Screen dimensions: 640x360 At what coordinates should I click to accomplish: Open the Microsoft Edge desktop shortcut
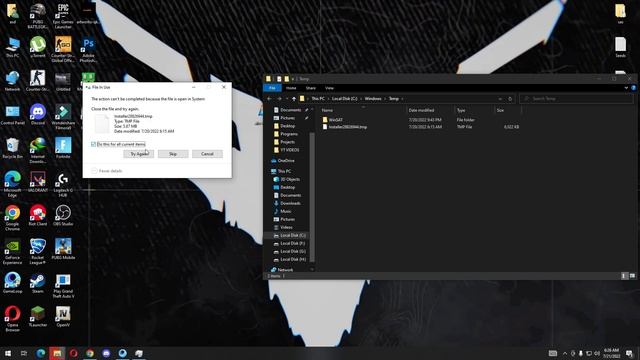click(12, 184)
